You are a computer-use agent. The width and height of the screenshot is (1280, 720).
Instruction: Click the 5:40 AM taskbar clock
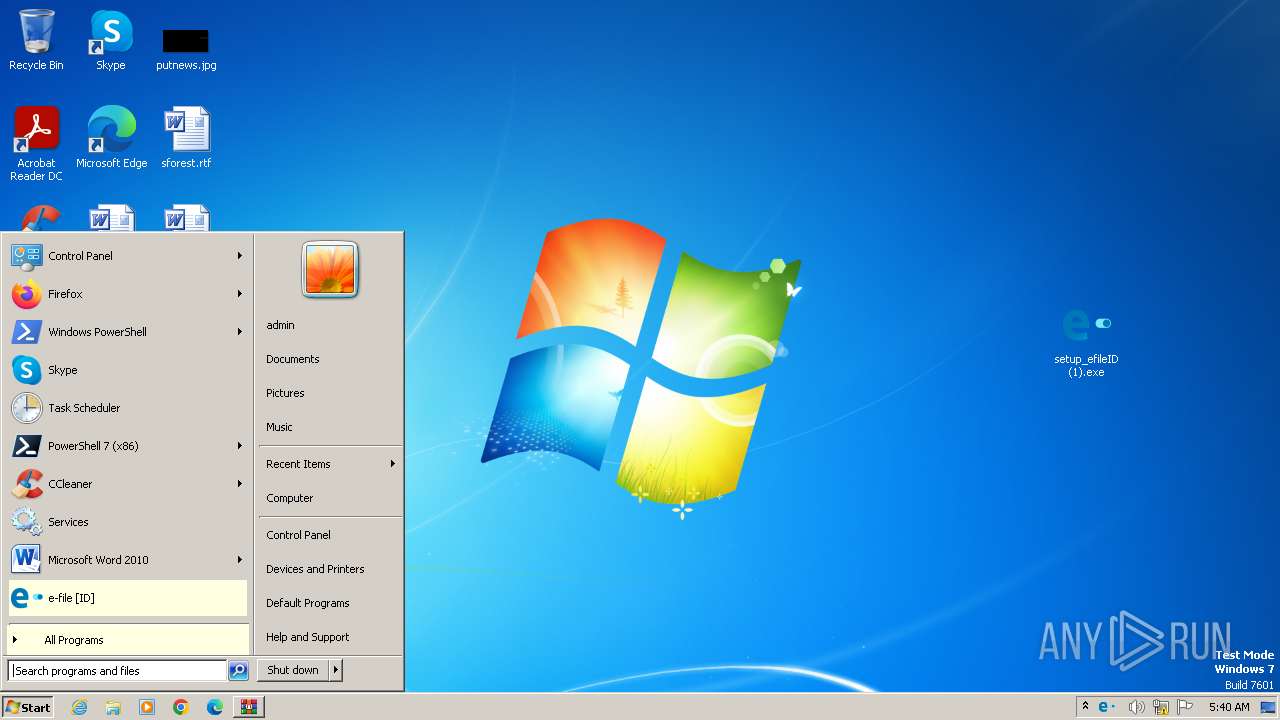click(x=1229, y=707)
